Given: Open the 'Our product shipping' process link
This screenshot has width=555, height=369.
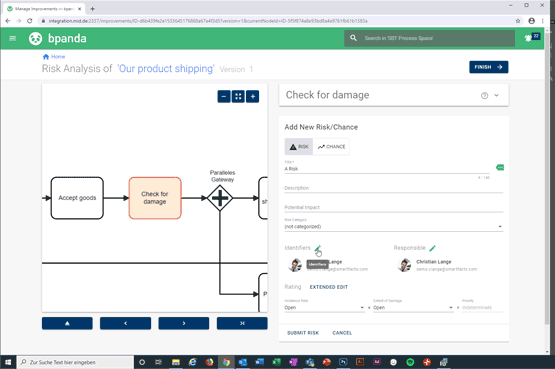Looking at the screenshot, I should [x=166, y=69].
